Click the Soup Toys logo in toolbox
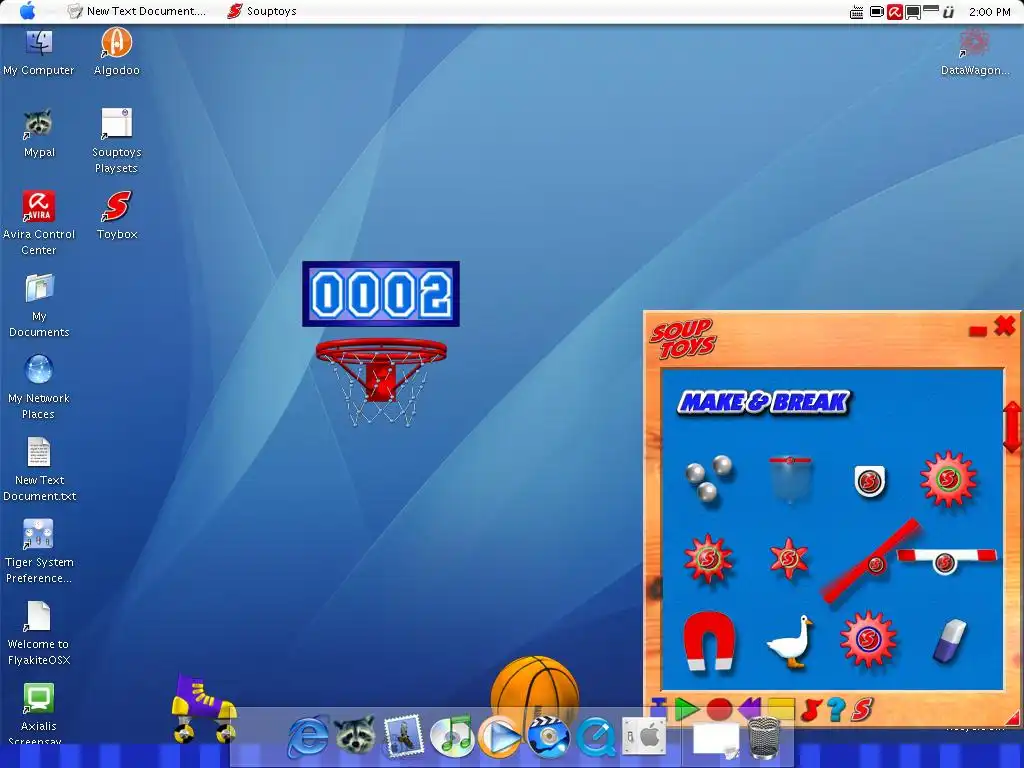 coord(683,338)
